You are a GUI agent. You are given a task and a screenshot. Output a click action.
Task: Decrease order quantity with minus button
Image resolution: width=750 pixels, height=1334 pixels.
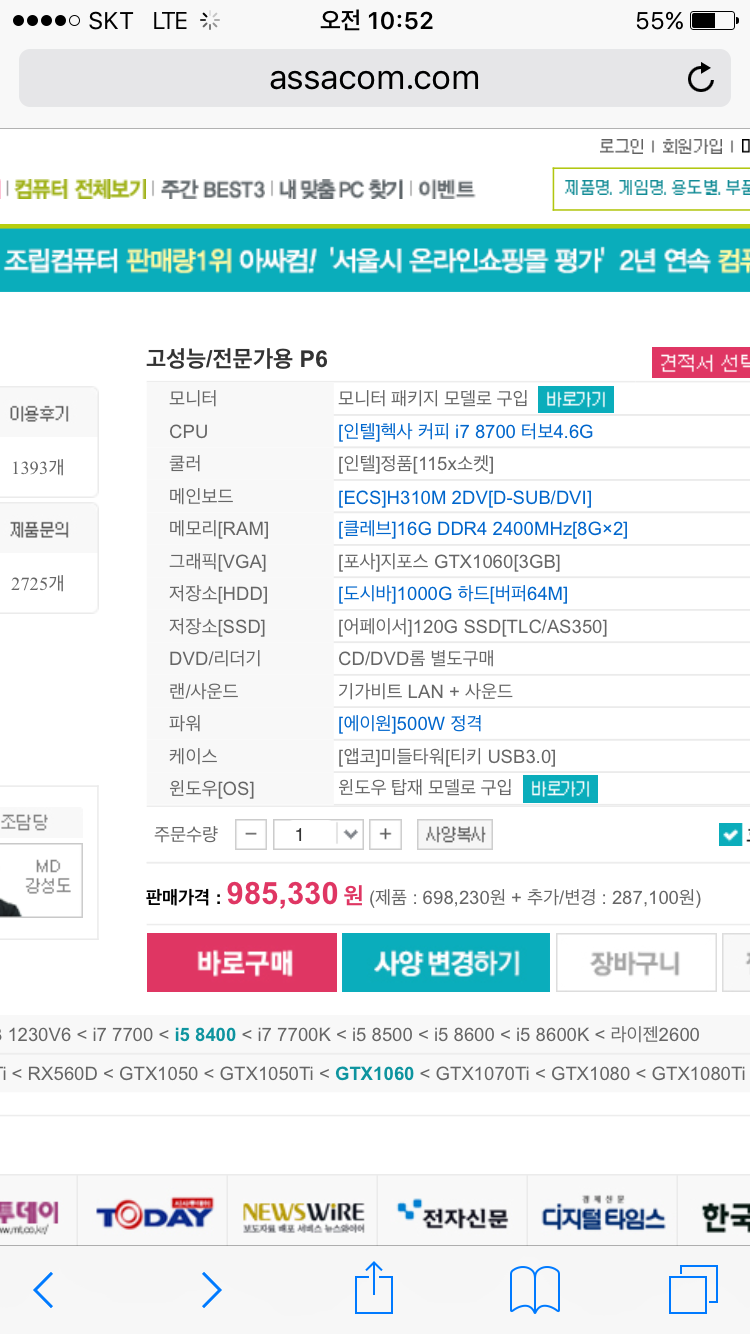(251, 834)
